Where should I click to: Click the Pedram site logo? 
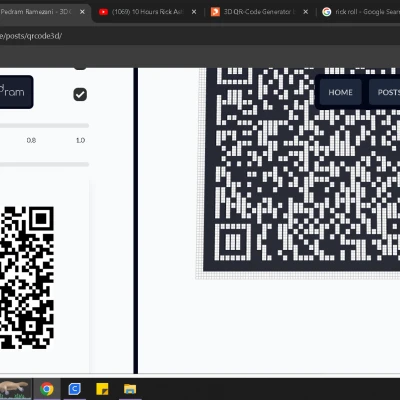(x=15, y=92)
